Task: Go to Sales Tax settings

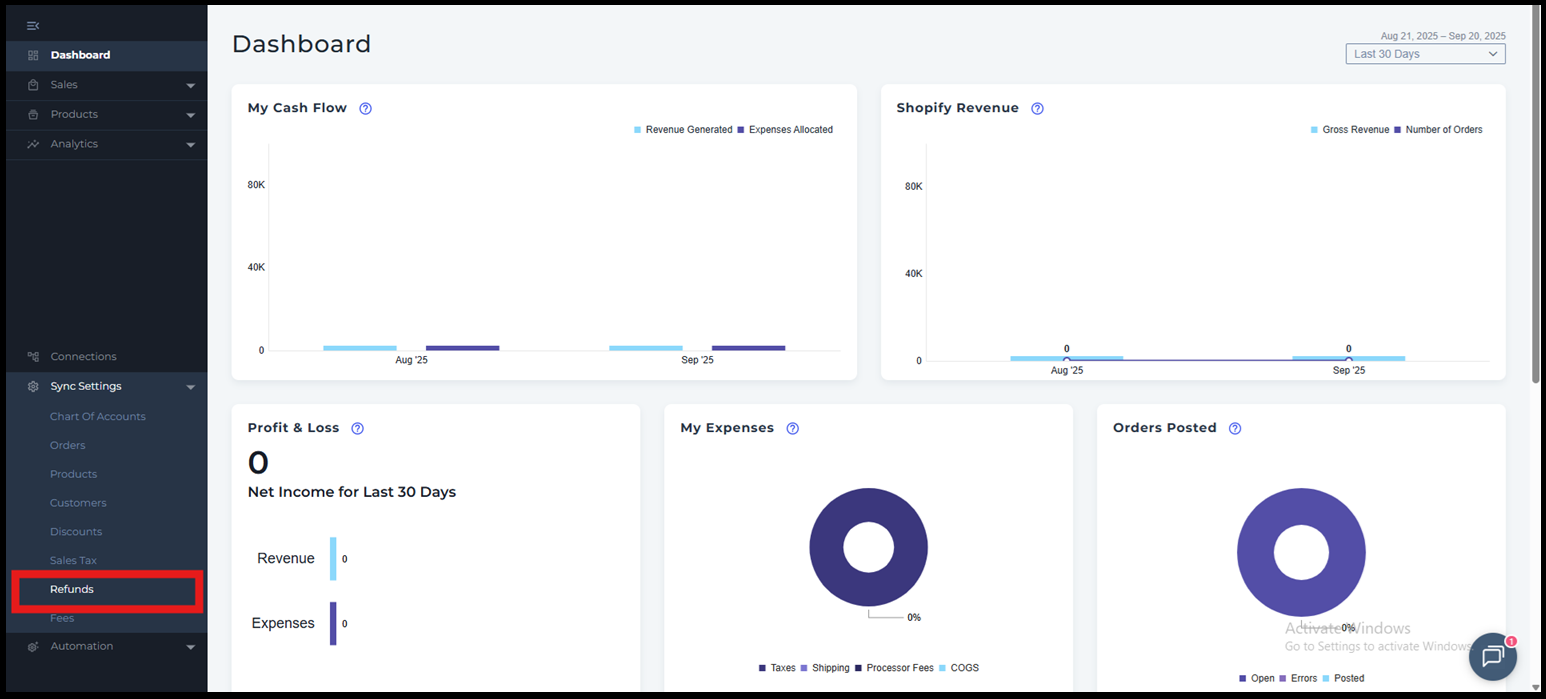Action: 73,561
